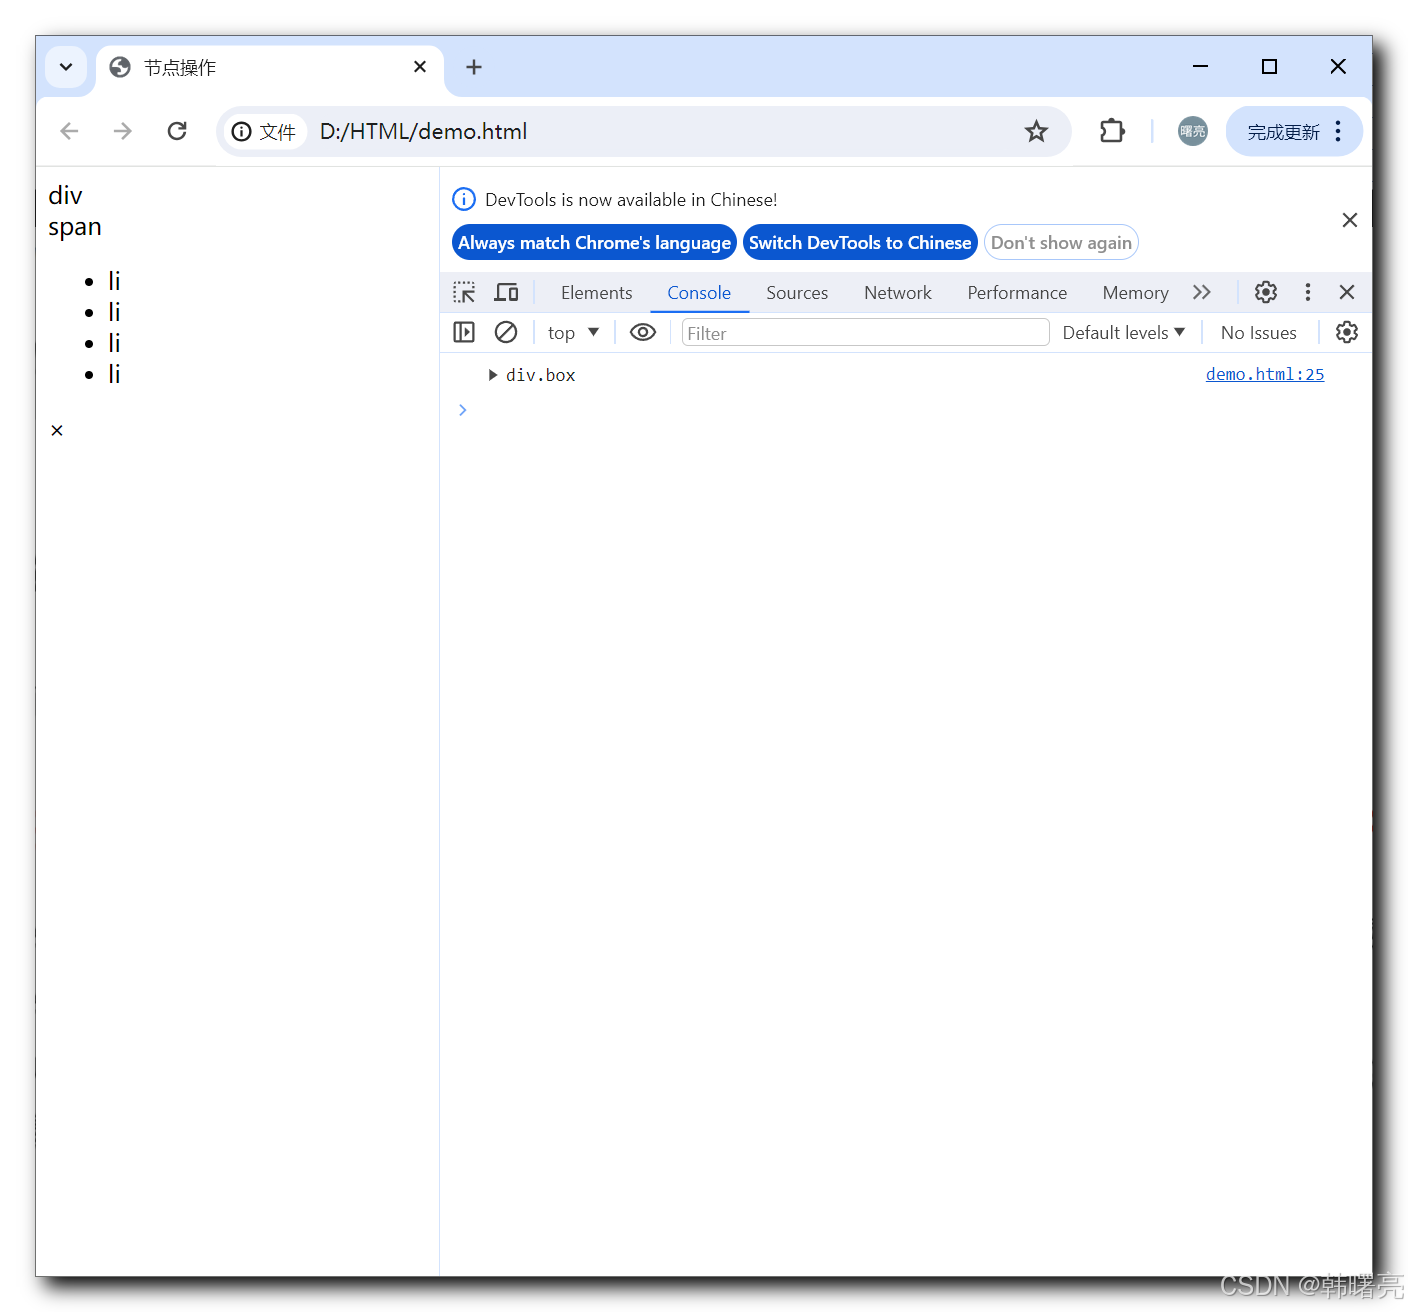Open DevTools settings gear
The height and width of the screenshot is (1312, 1408).
point(1266,292)
